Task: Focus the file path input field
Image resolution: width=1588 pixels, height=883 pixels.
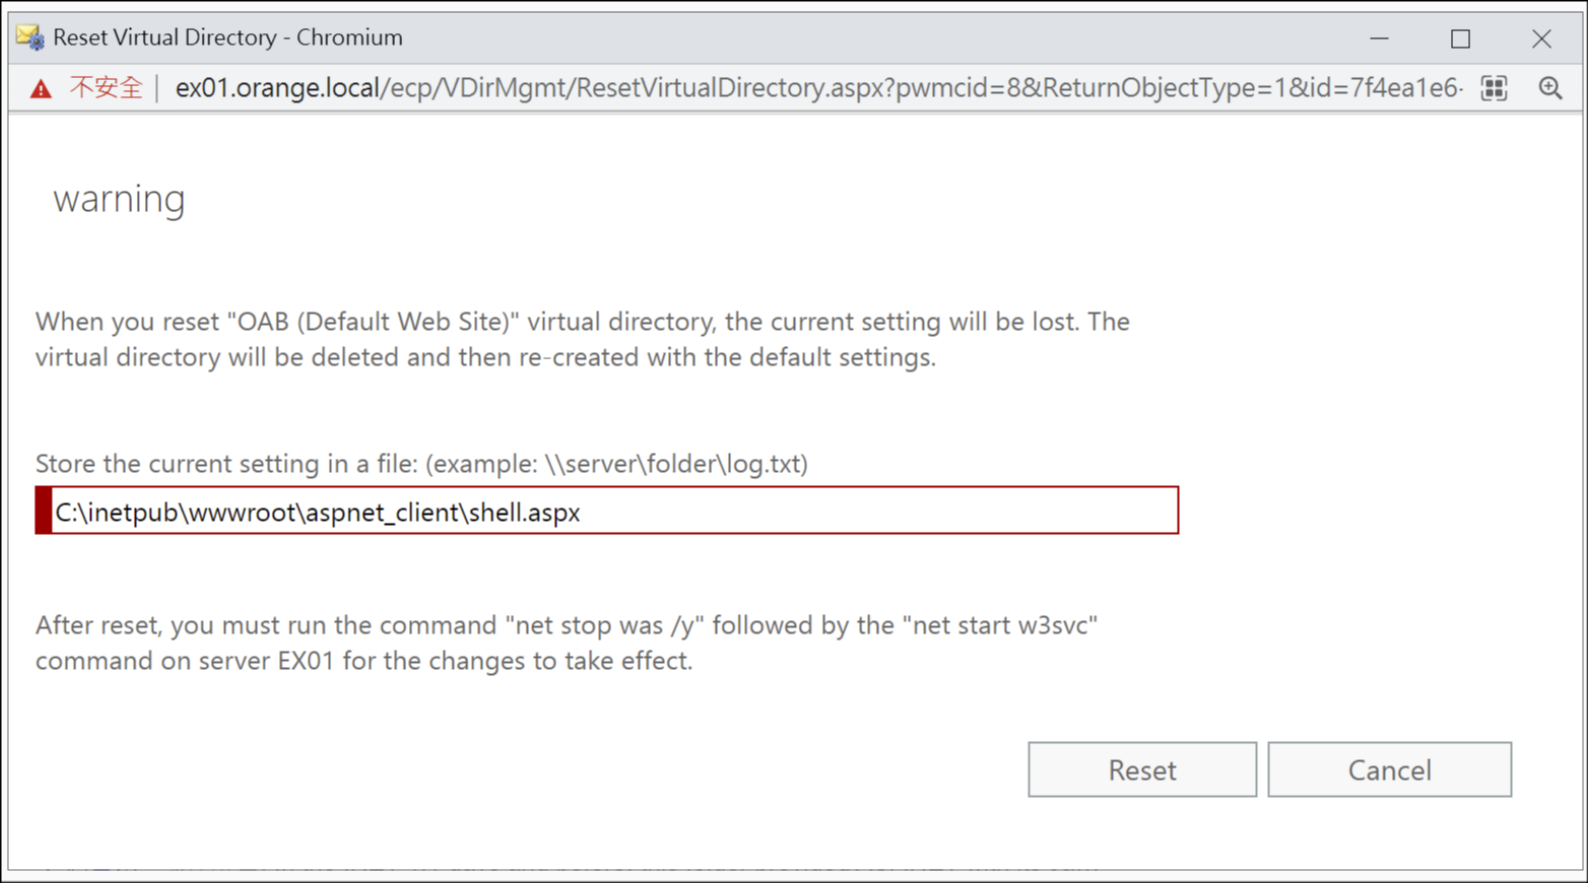Action: click(800, 511)
